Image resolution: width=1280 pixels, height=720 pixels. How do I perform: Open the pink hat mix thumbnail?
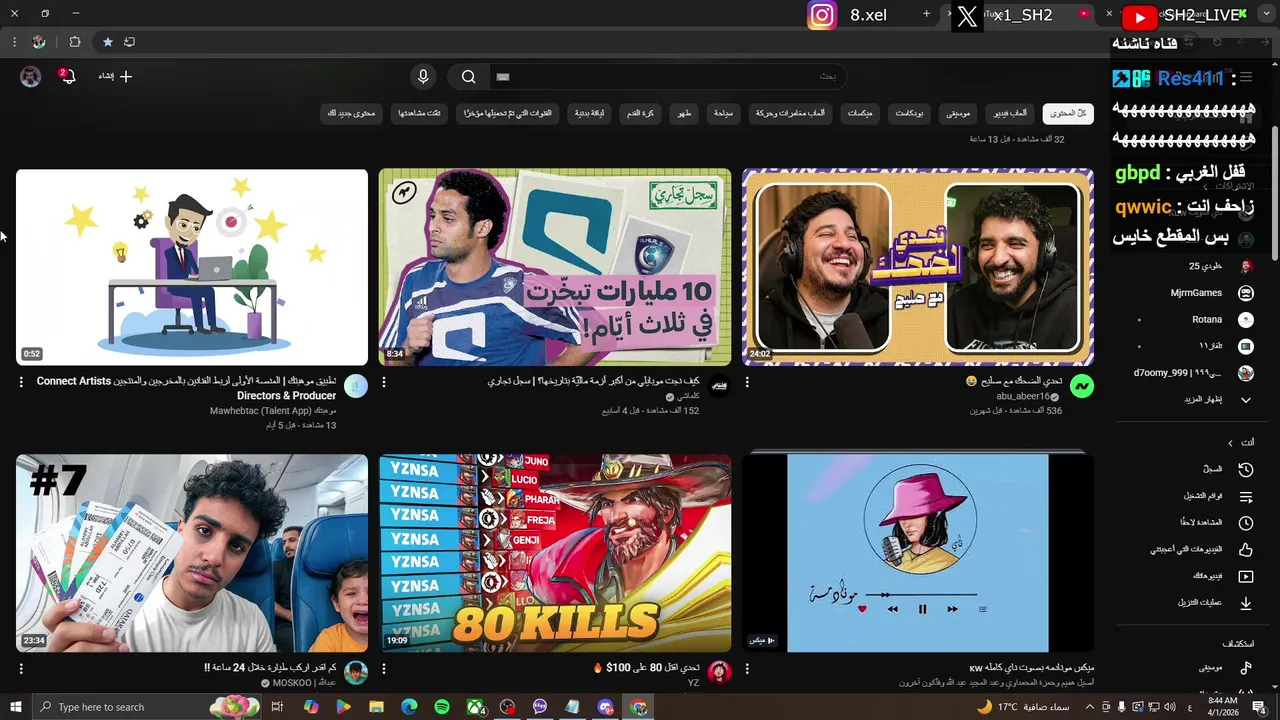tap(918, 553)
